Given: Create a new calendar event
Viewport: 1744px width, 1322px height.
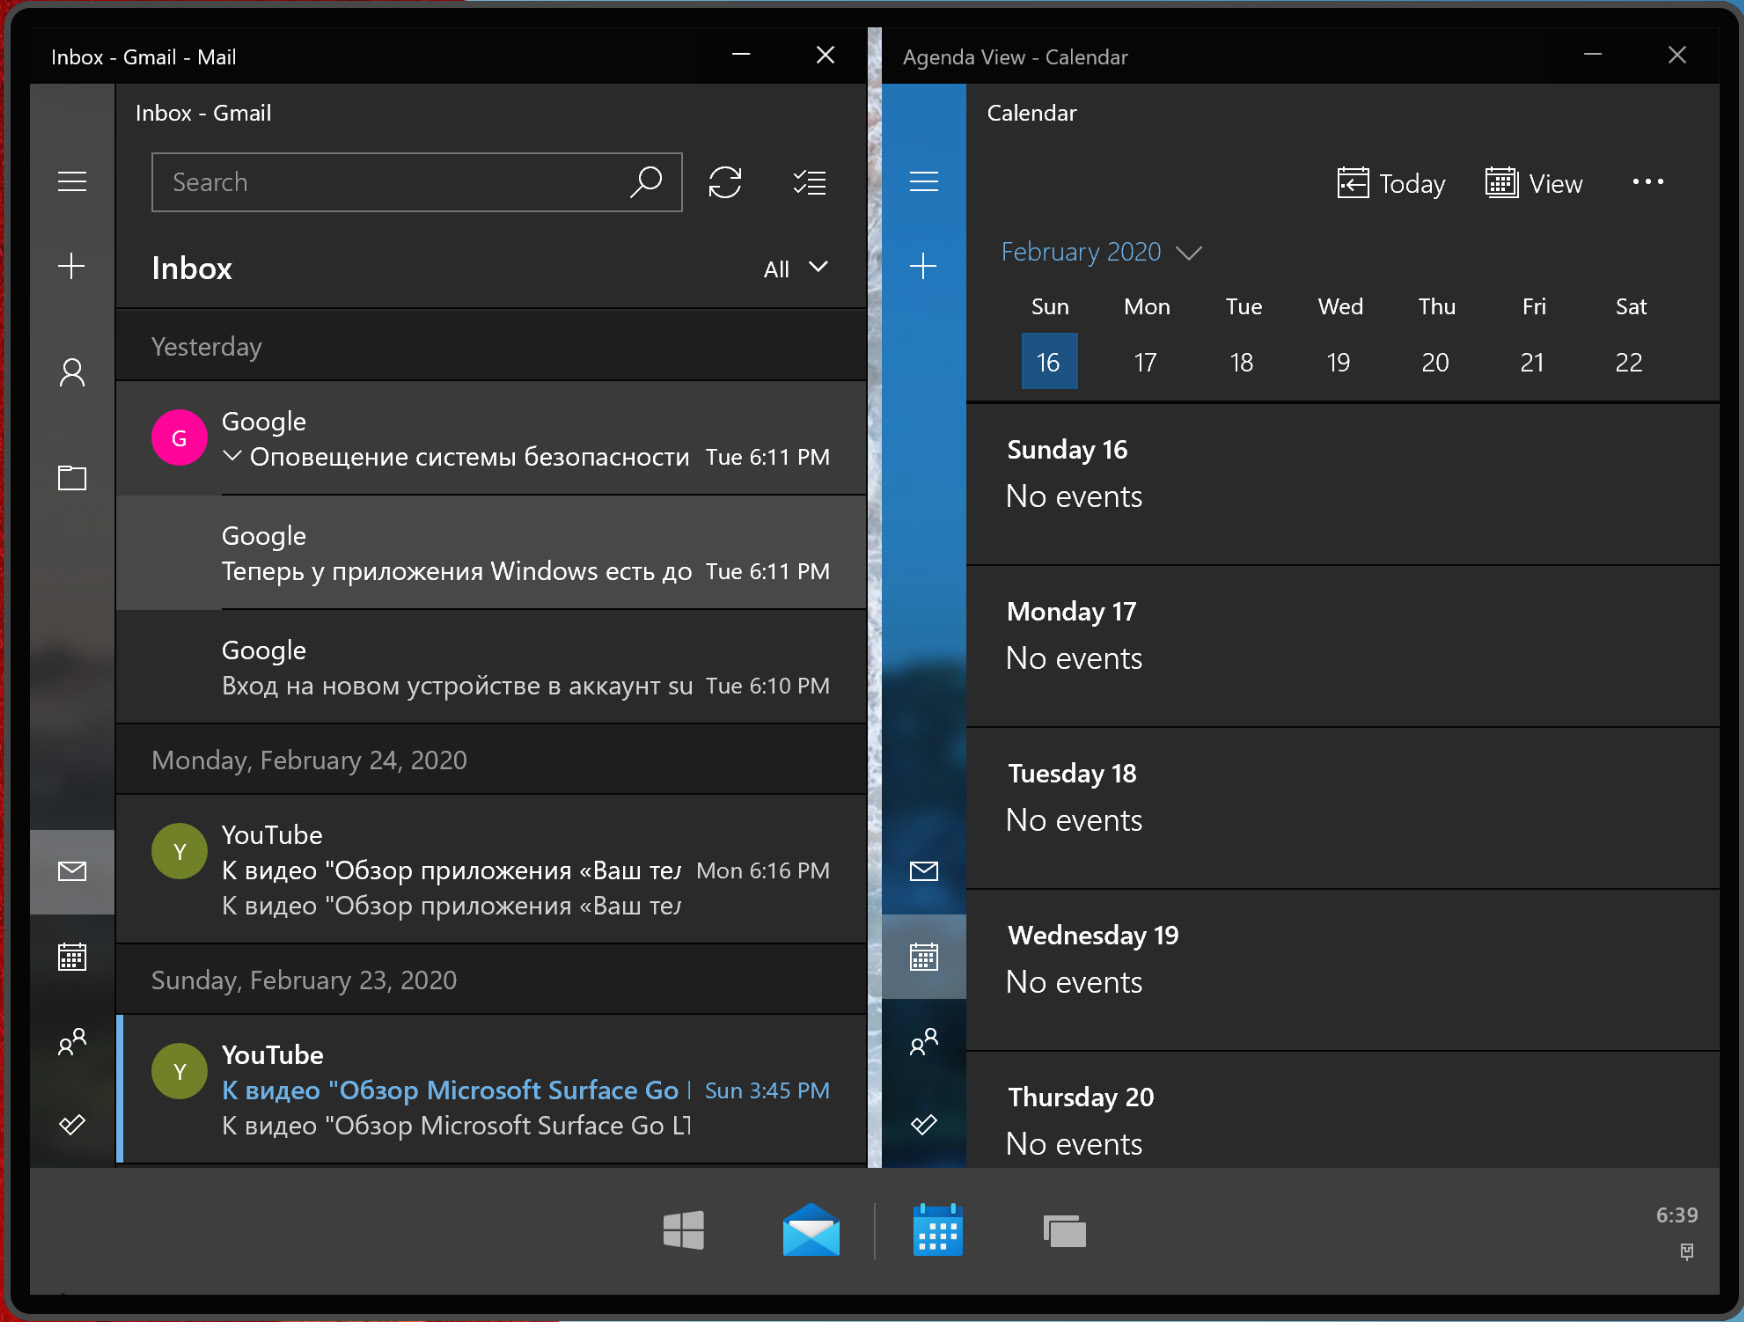Looking at the screenshot, I should tap(924, 266).
